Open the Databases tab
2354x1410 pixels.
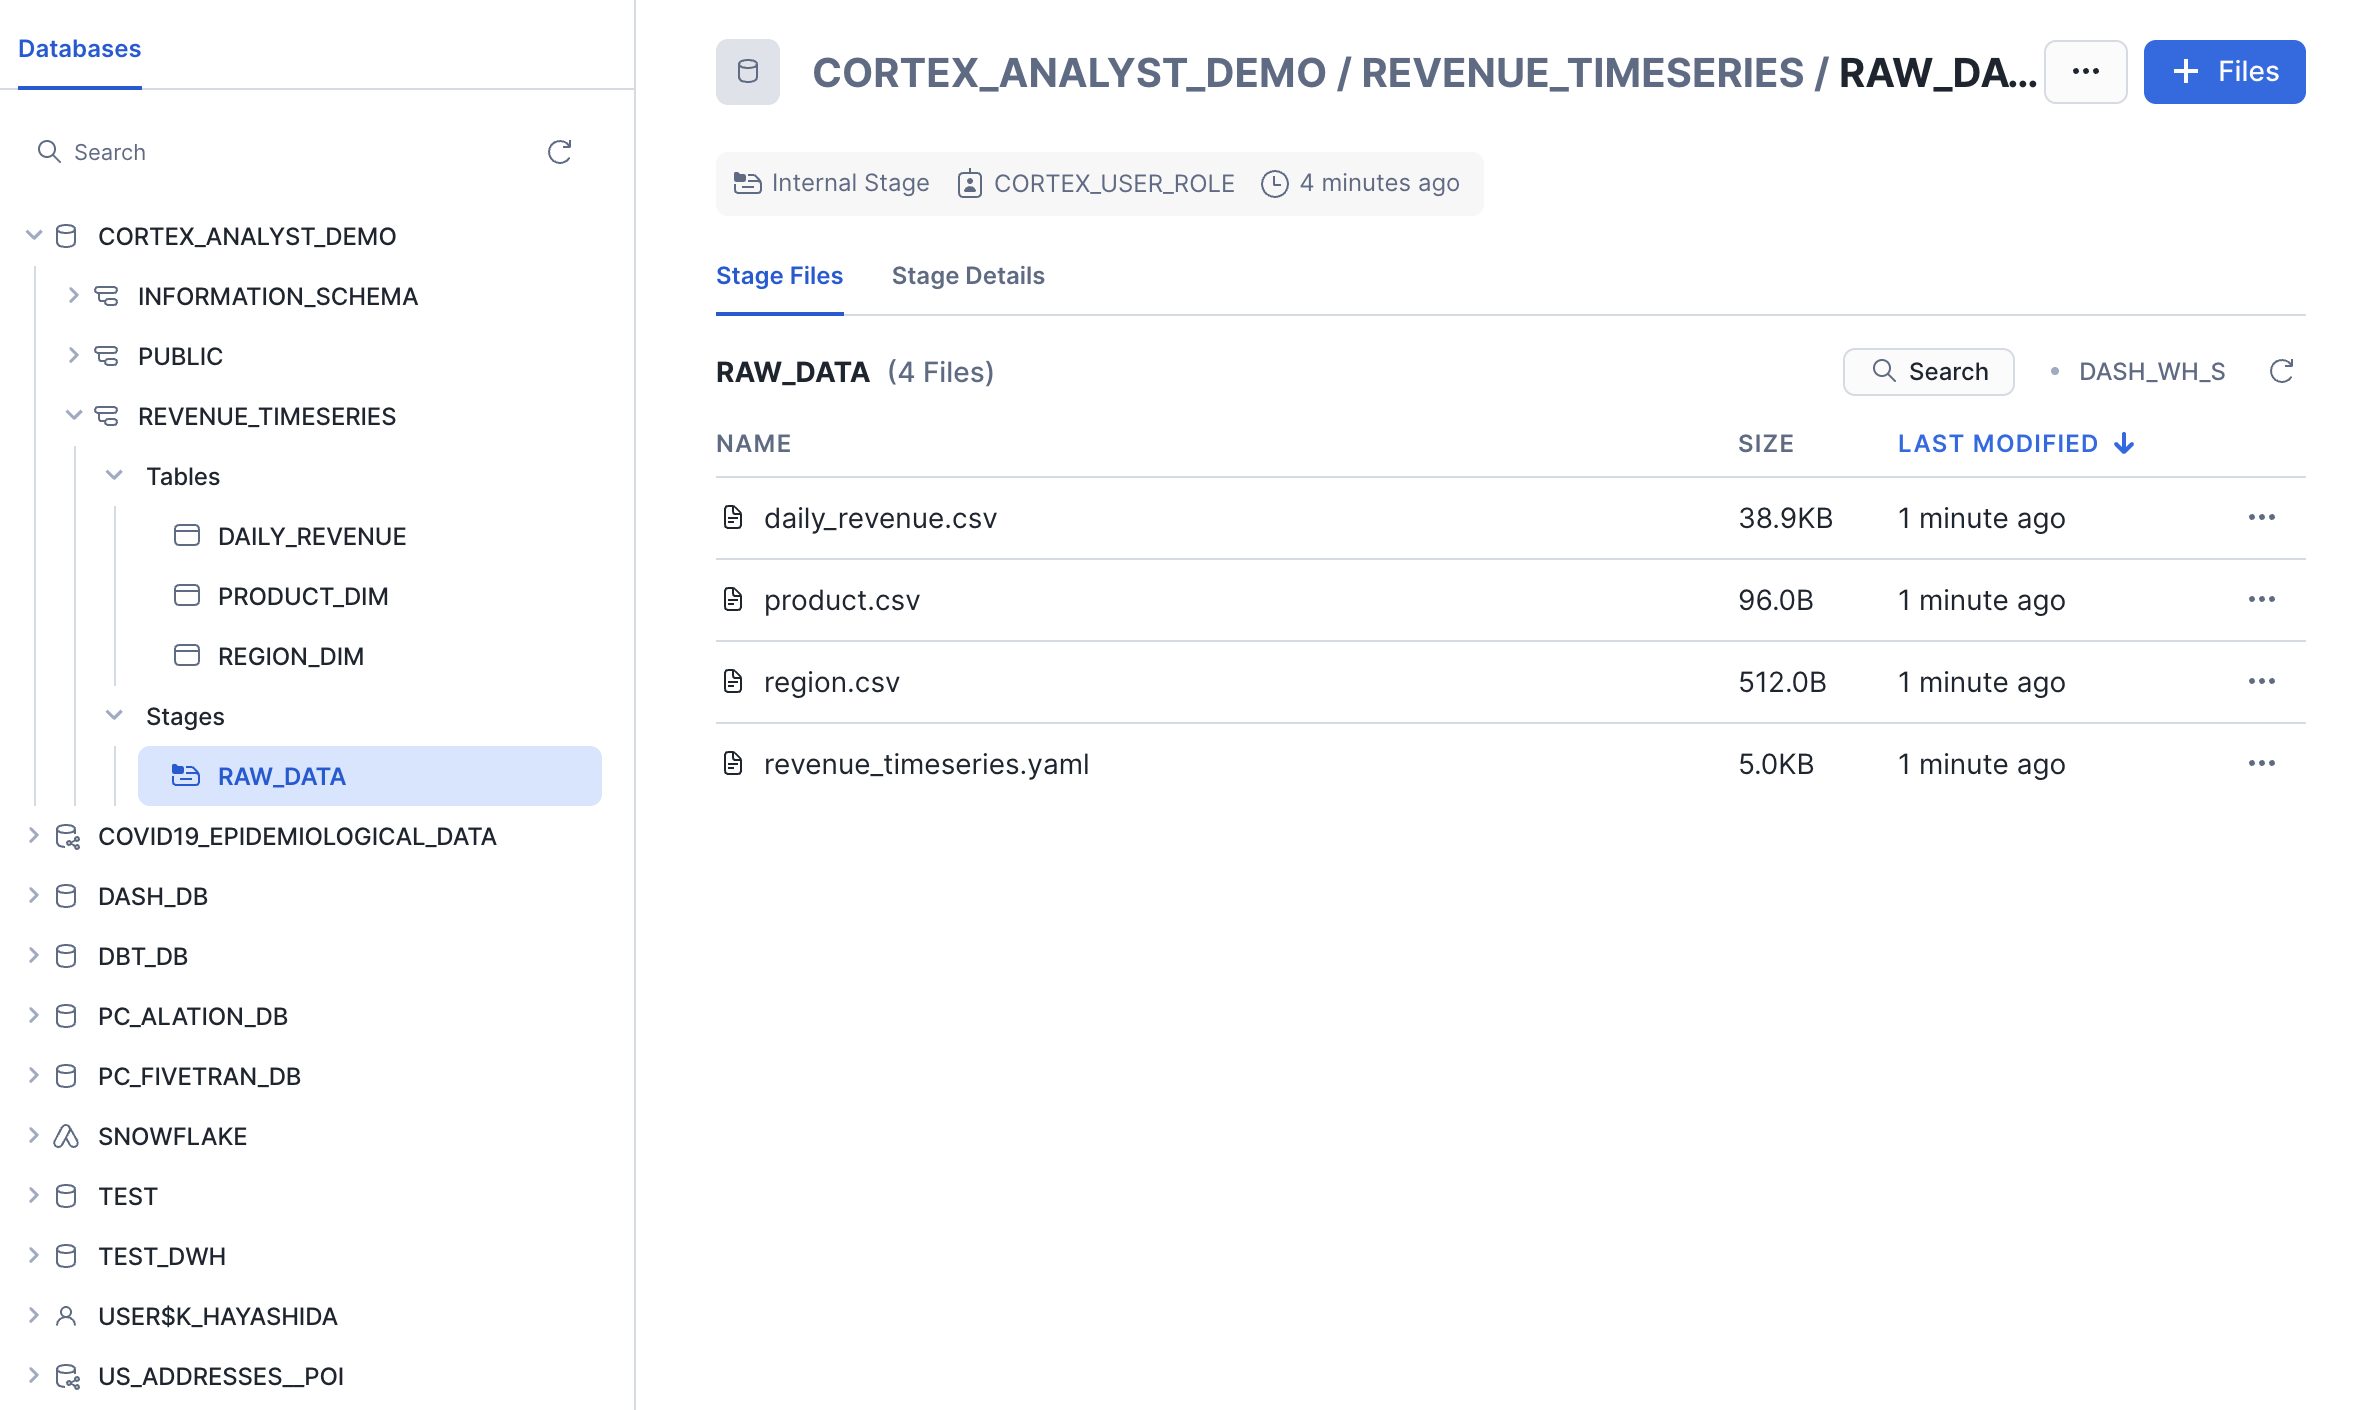[x=79, y=48]
